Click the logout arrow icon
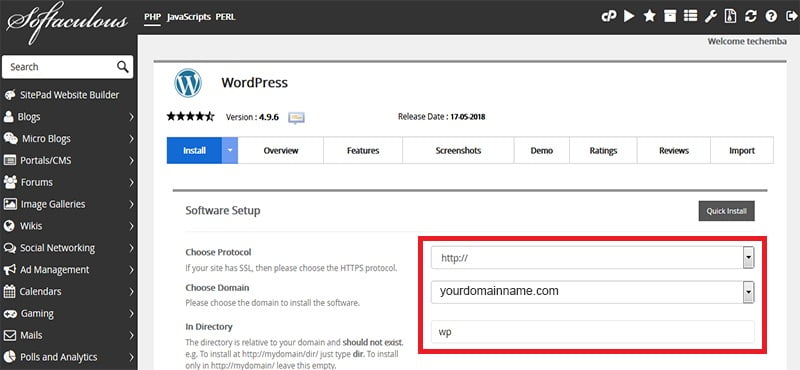This screenshot has width=800, height=370. coord(791,16)
